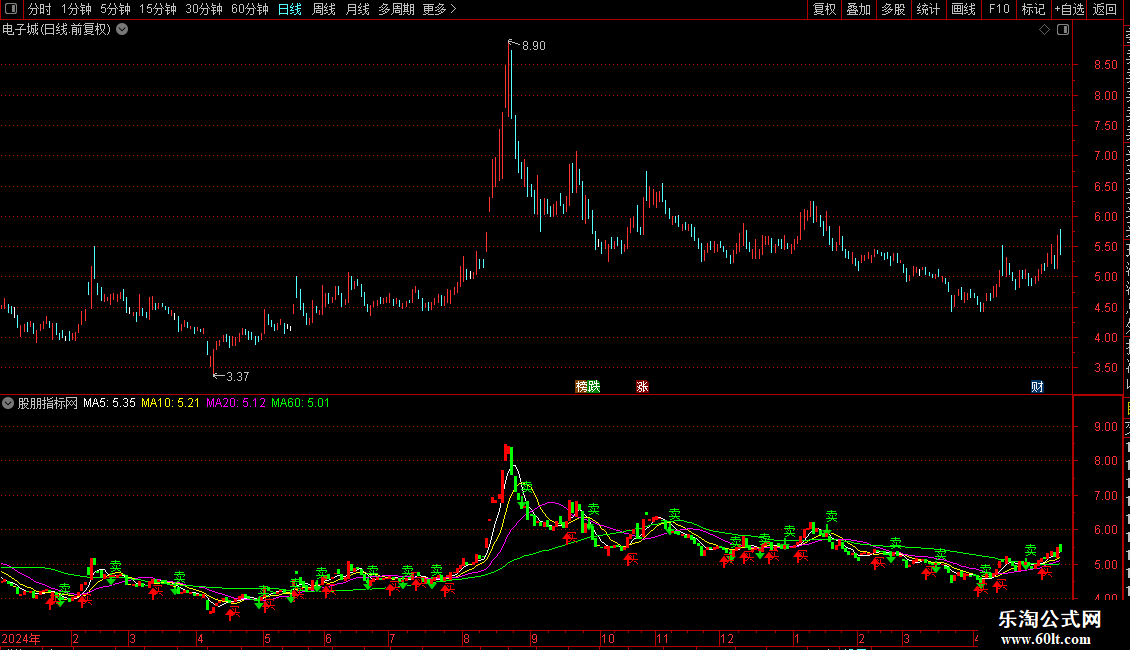1130x650 pixels.
Task: Select the 5分钟 period
Action: point(115,9)
